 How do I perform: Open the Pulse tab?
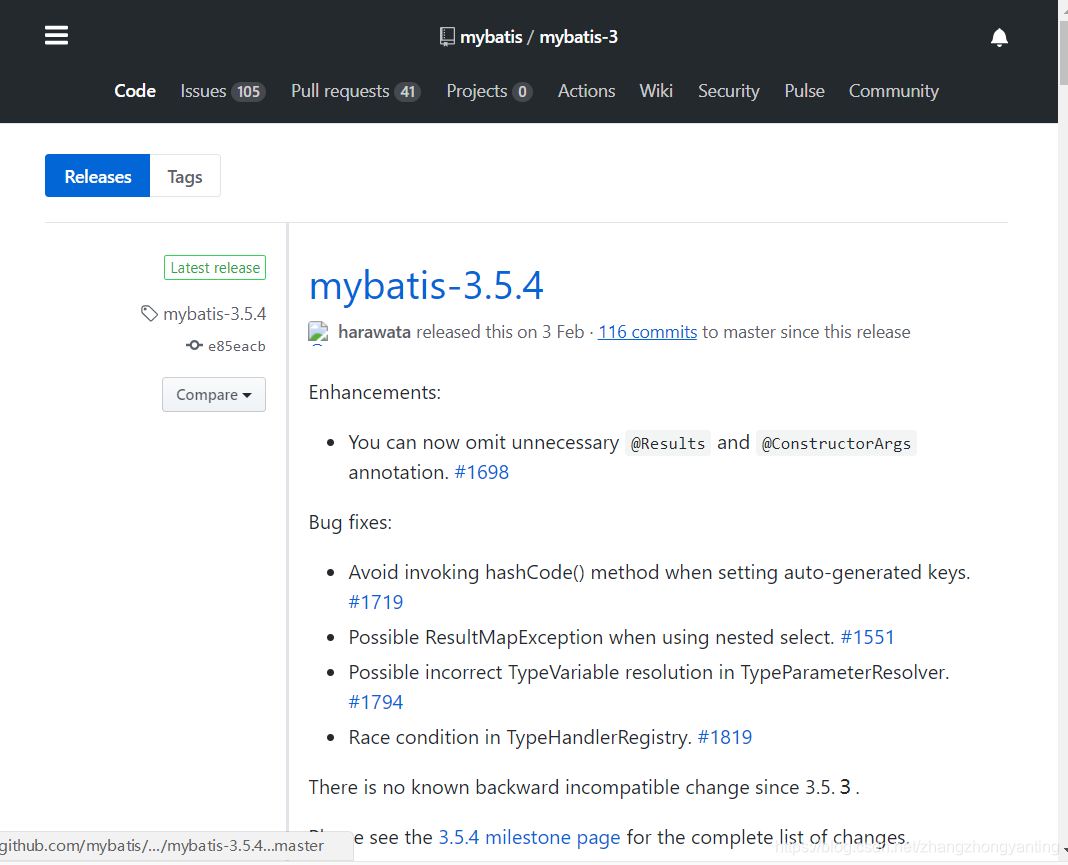tap(804, 91)
